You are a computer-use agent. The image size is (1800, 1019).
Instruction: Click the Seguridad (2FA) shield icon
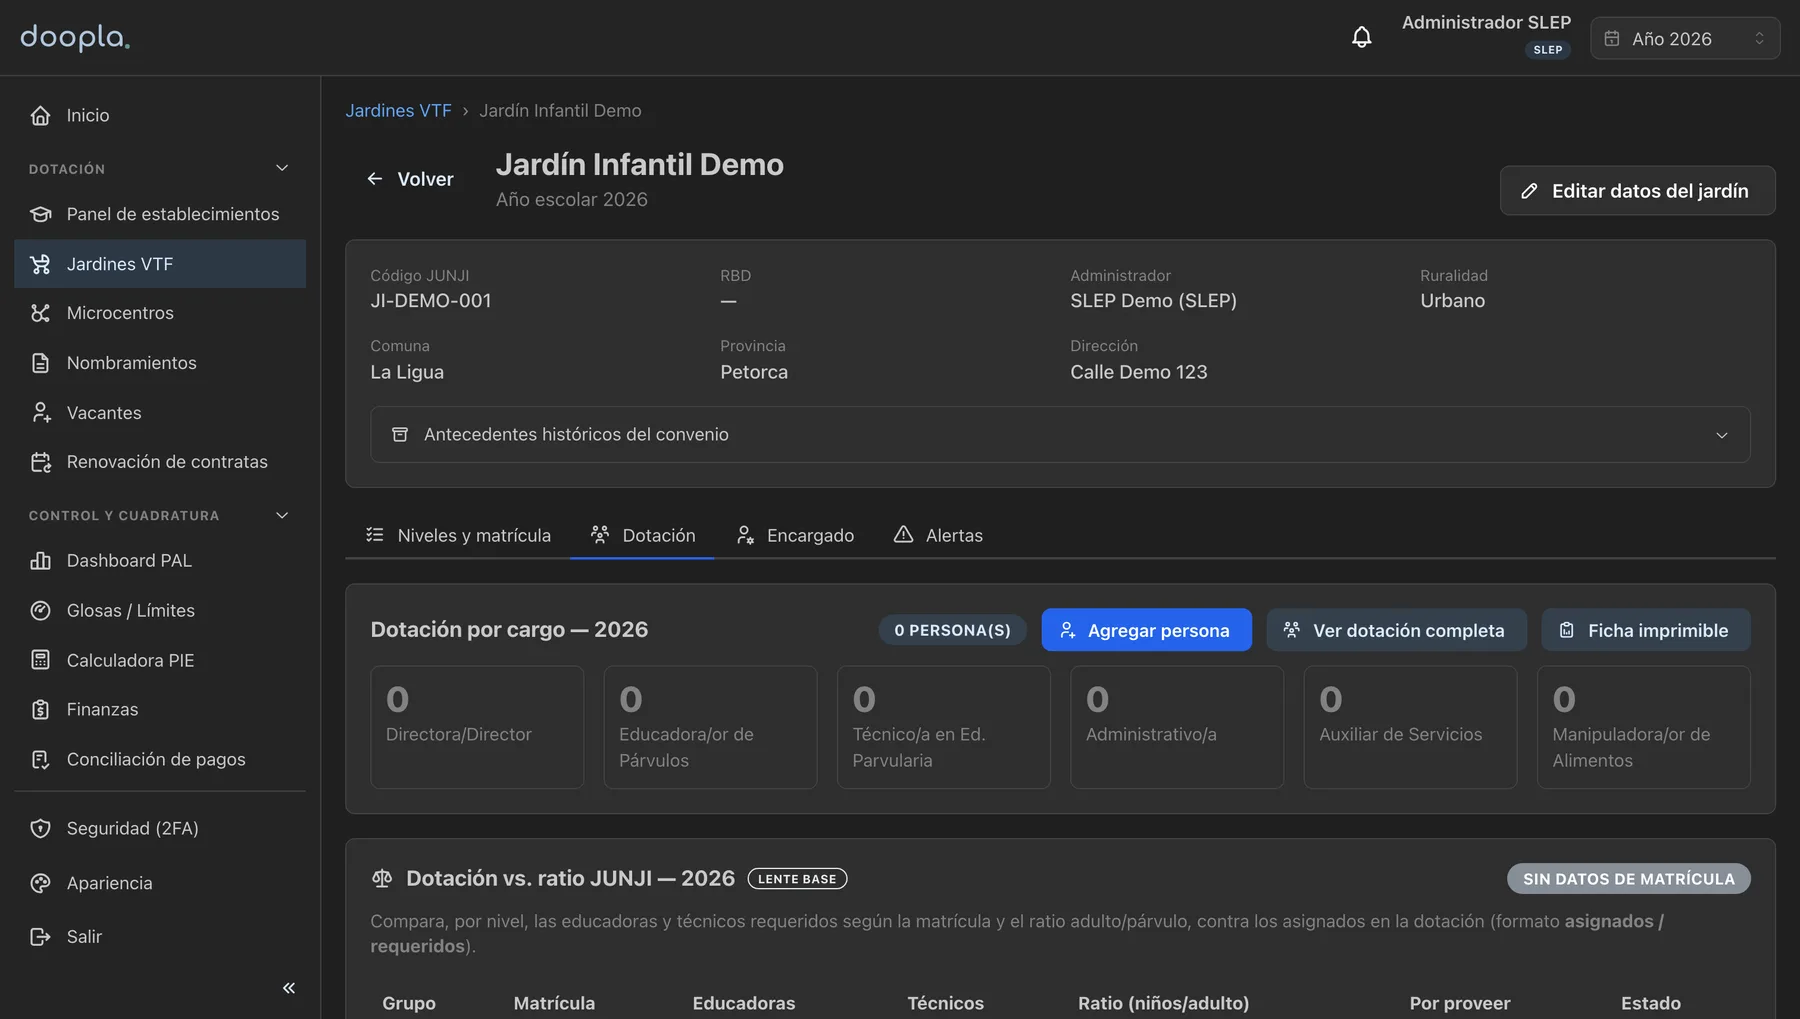point(40,828)
